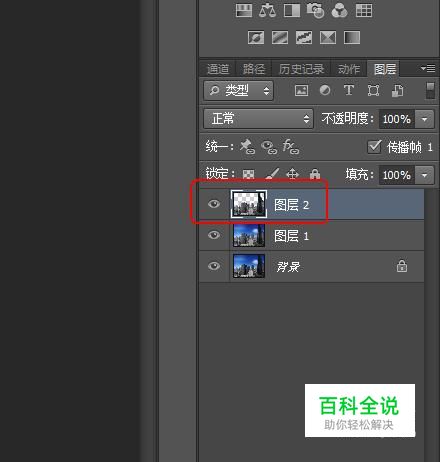Add a Gradient Map adjustment layer
This screenshot has width=440, height=462.
point(352,37)
